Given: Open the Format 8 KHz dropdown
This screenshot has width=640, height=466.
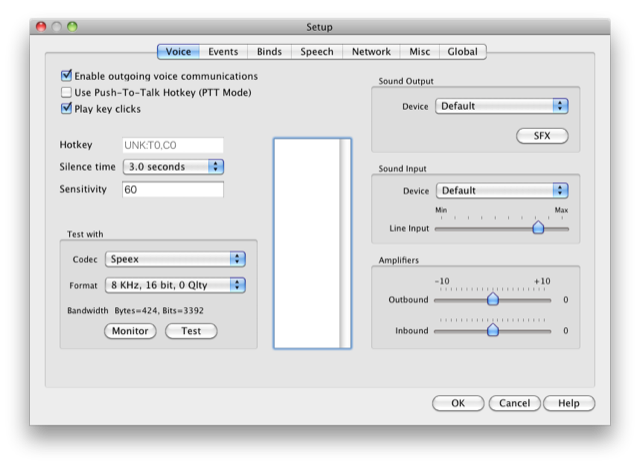Looking at the screenshot, I should [176, 285].
